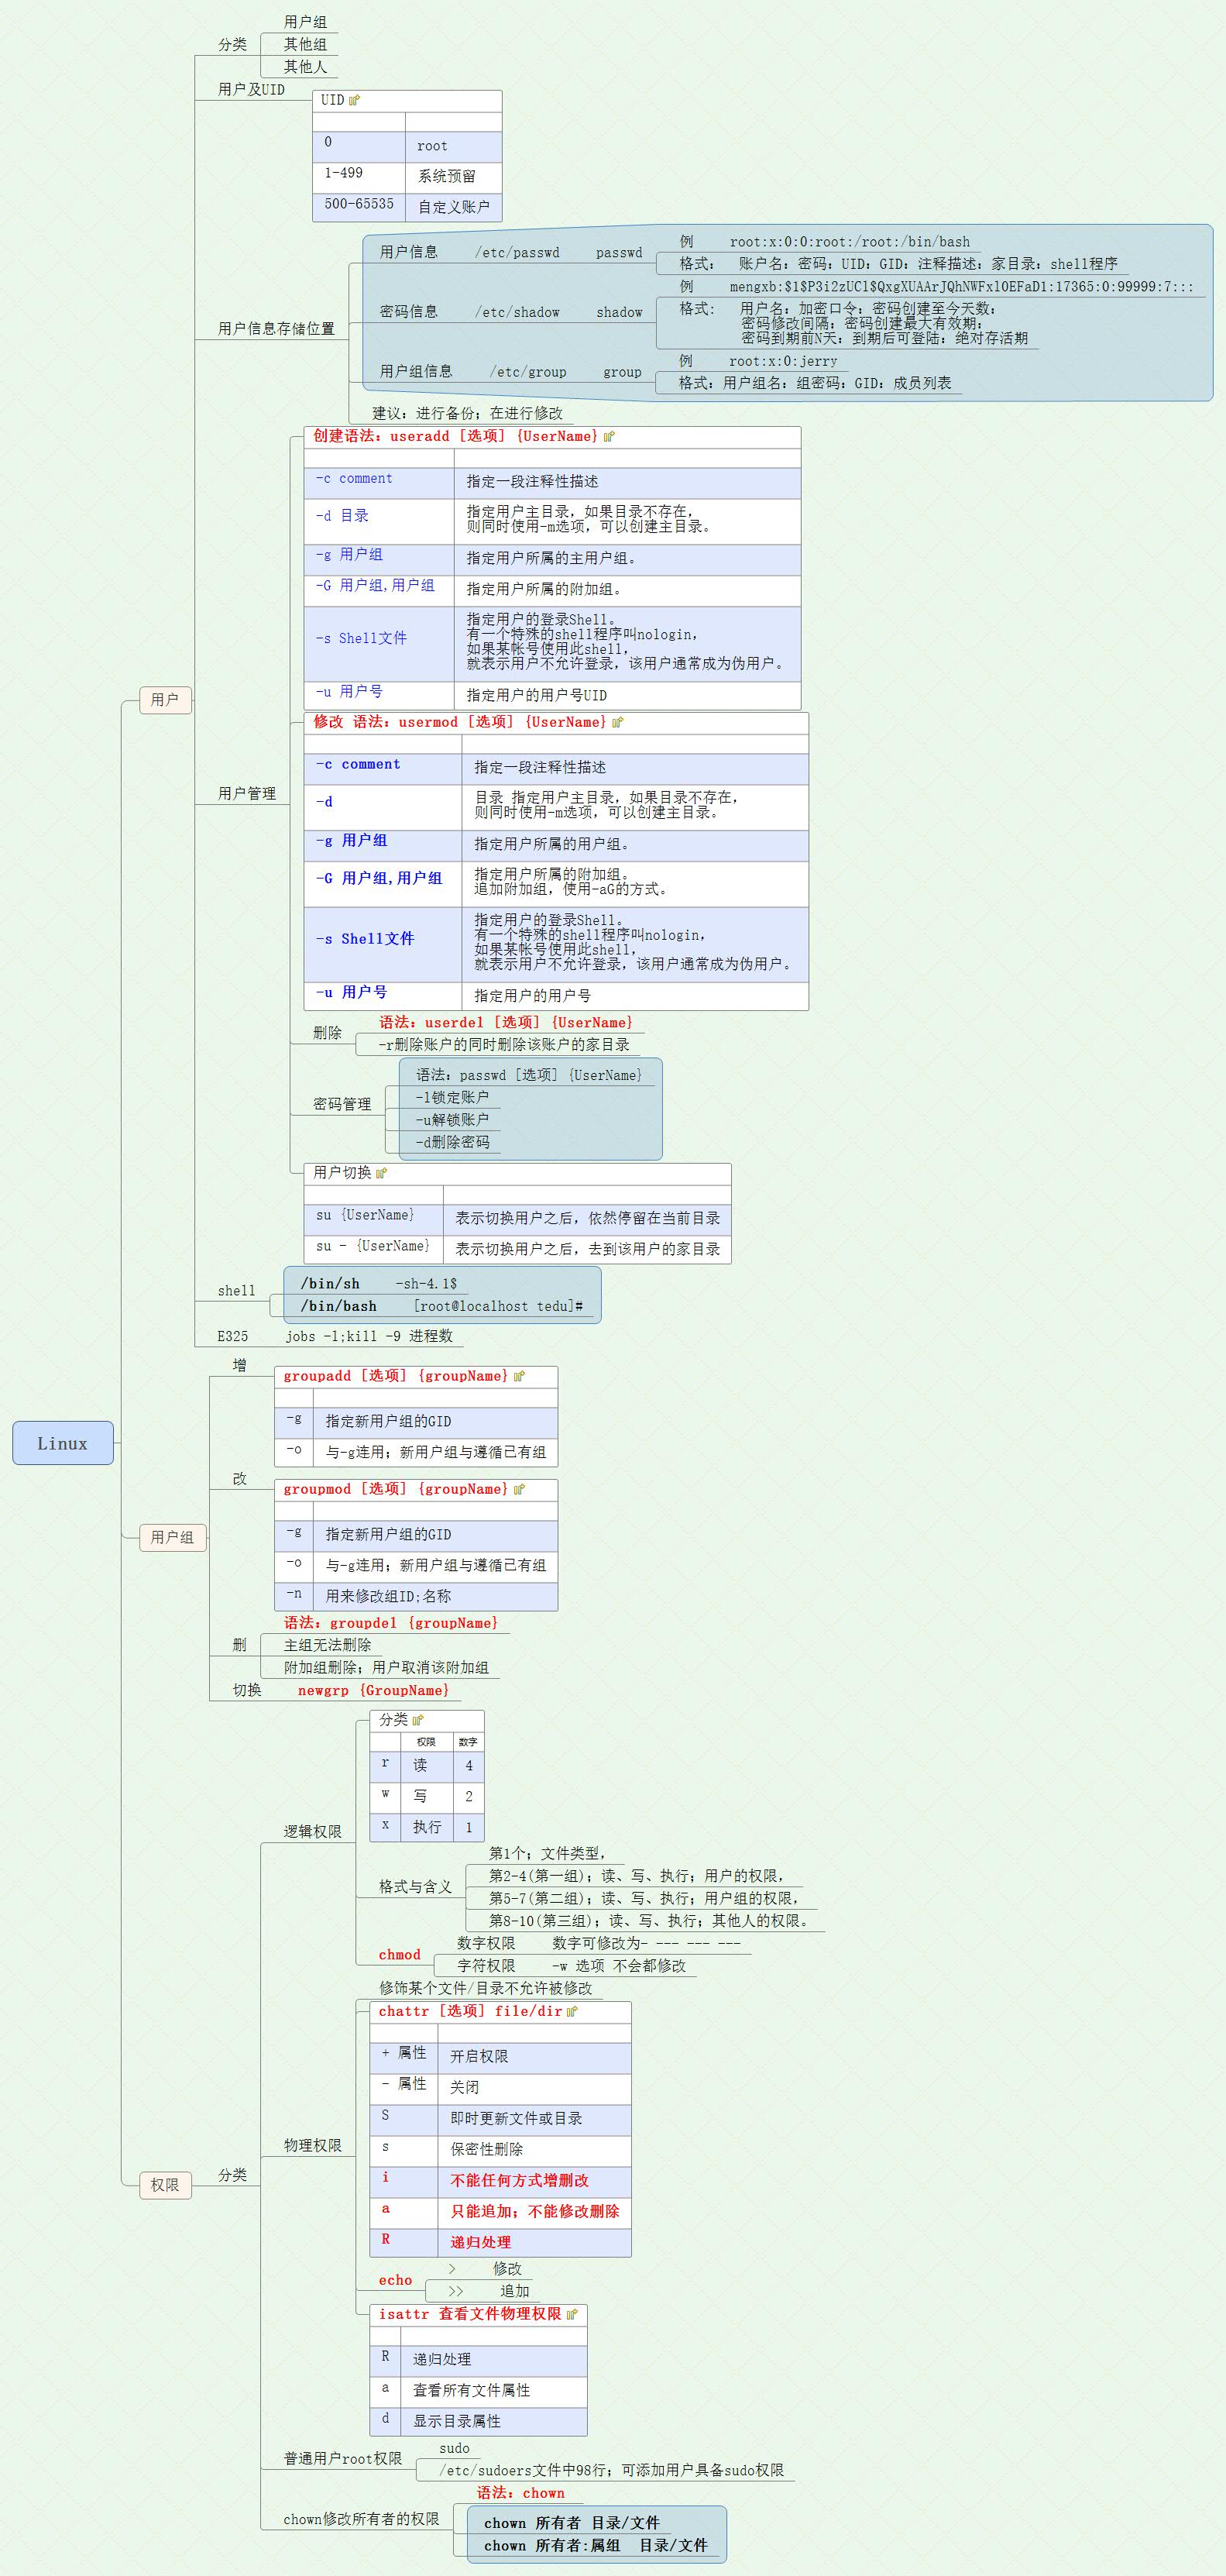This screenshot has width=1226, height=2576.
Task: Select the 用户组 main branch node
Action: click(173, 1537)
